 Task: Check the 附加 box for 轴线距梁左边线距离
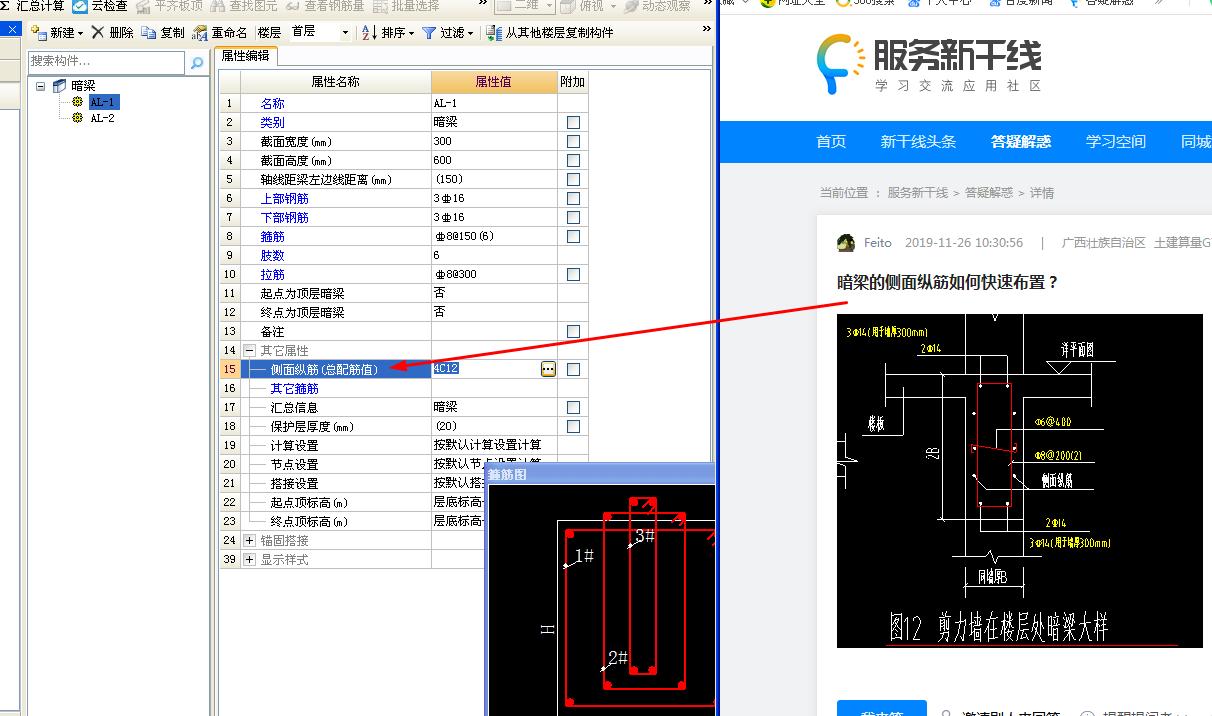click(573, 179)
